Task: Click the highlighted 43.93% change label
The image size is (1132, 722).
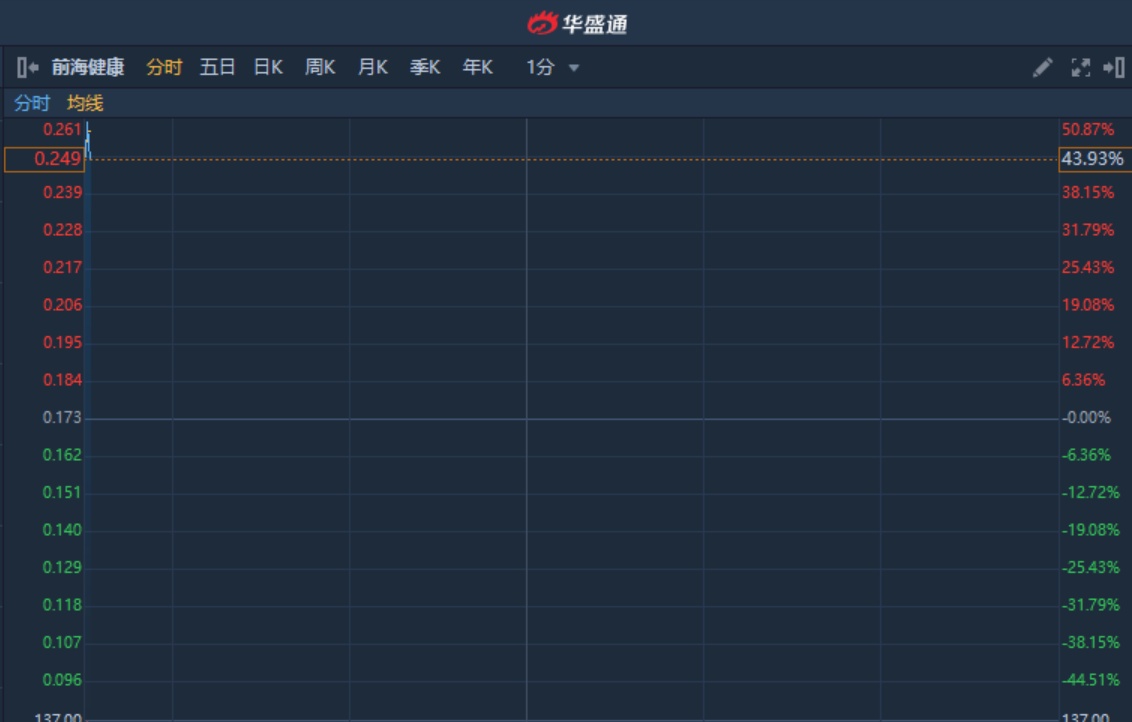Action: [x=1094, y=160]
